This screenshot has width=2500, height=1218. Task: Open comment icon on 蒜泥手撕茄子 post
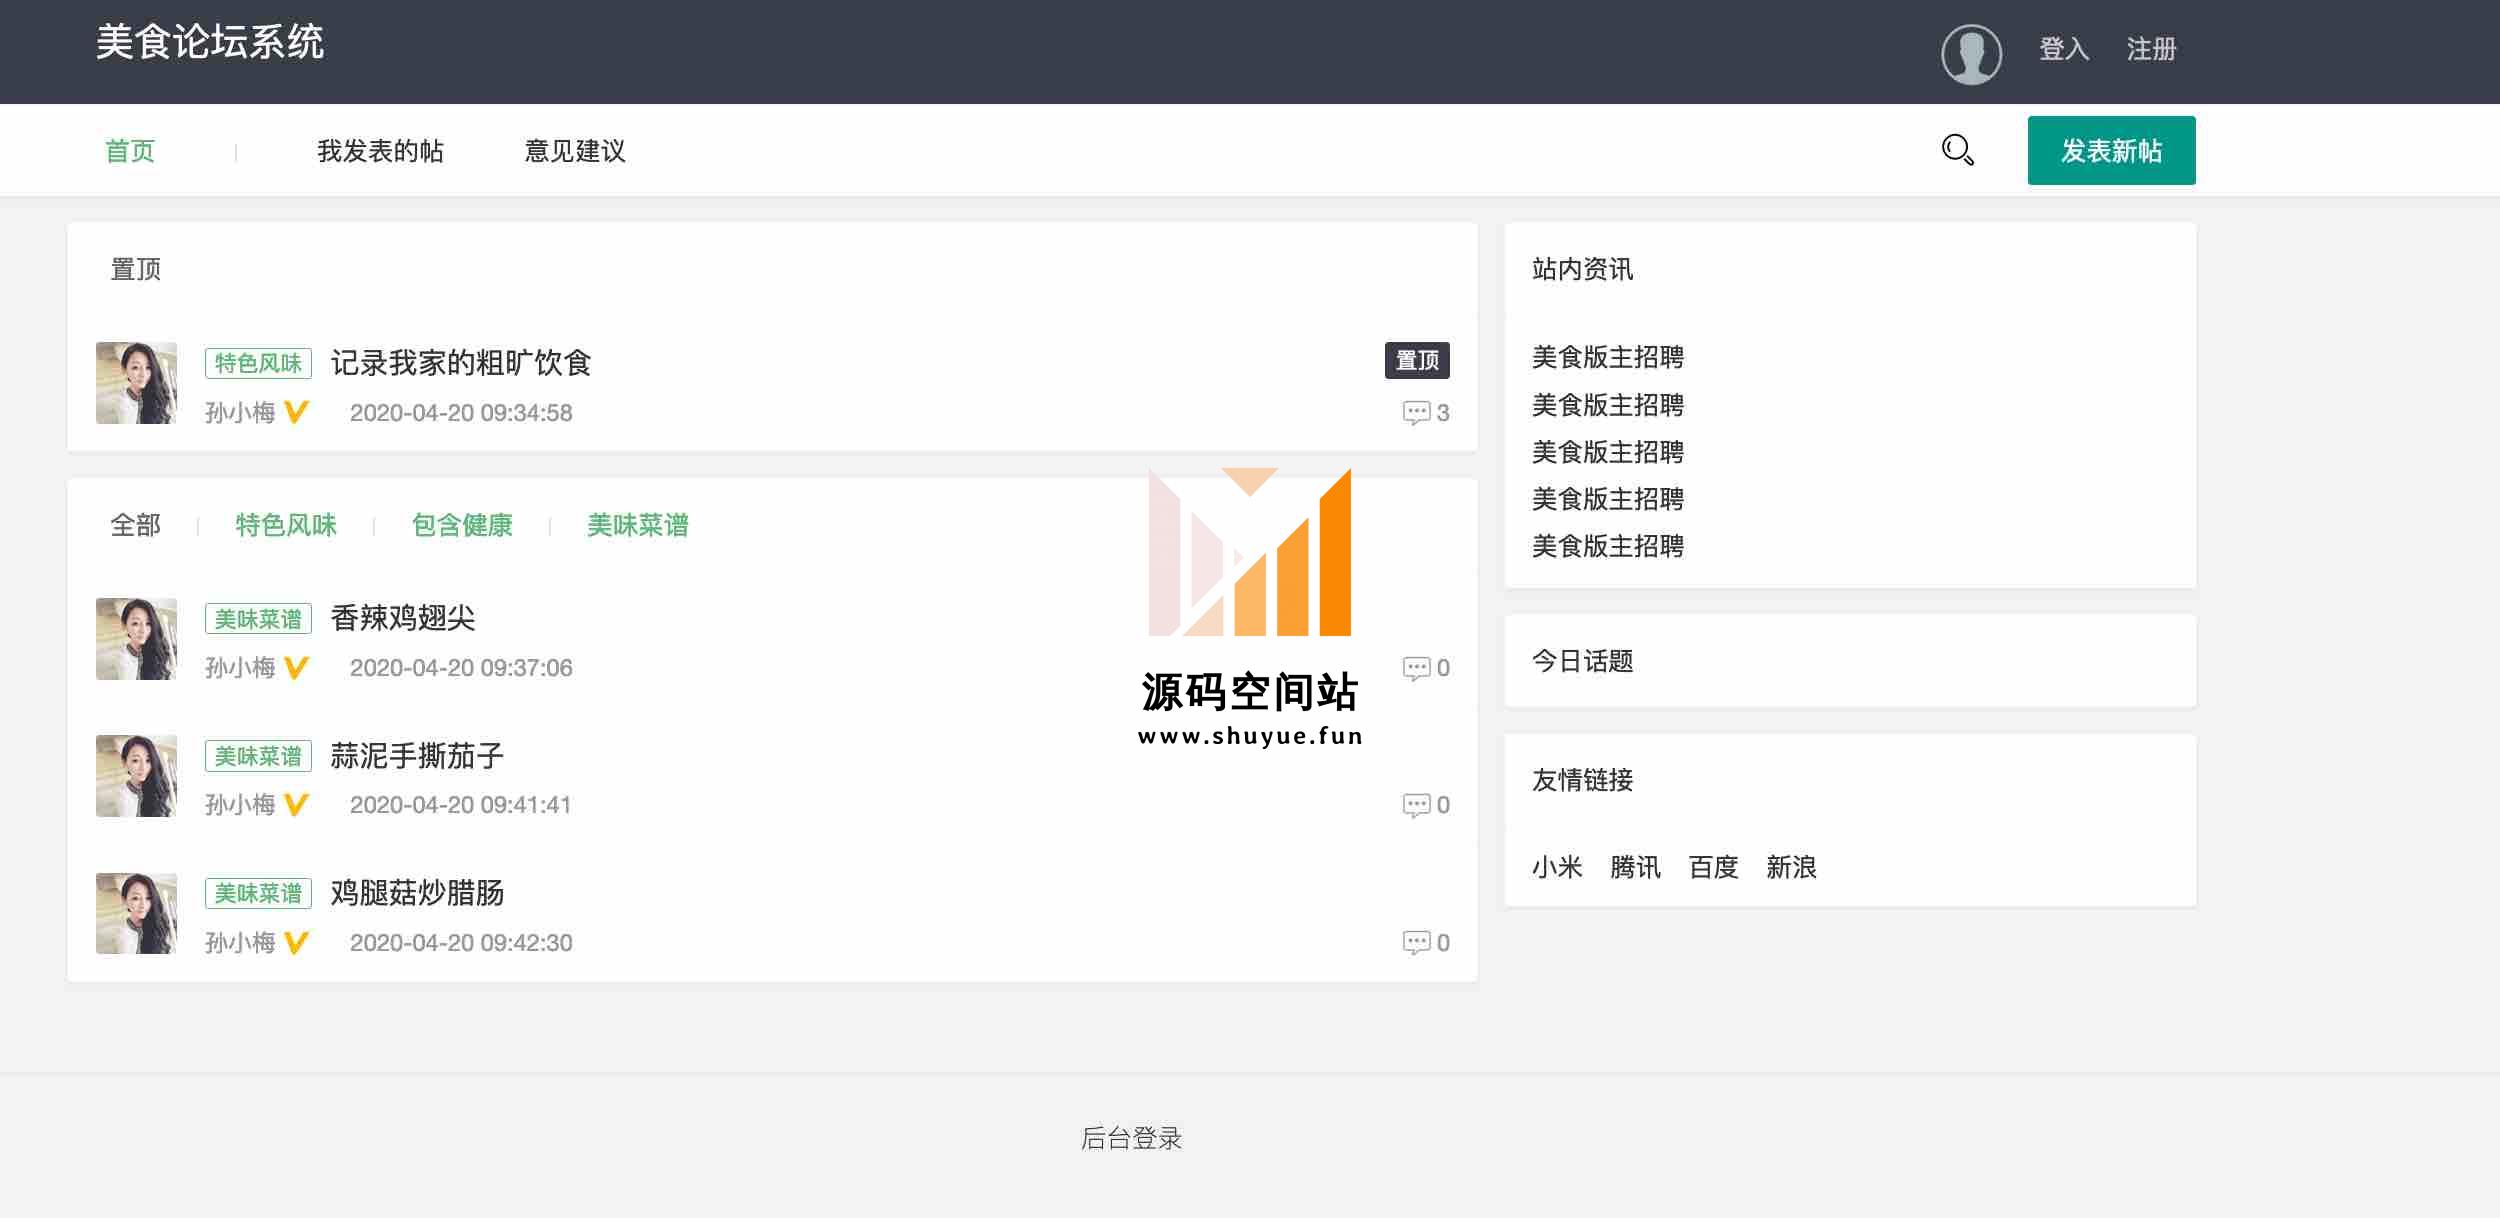point(1416,805)
